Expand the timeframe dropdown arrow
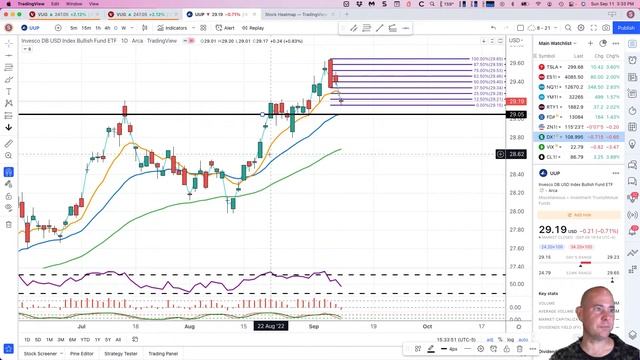The width and height of the screenshot is (640, 360). click(x=132, y=28)
